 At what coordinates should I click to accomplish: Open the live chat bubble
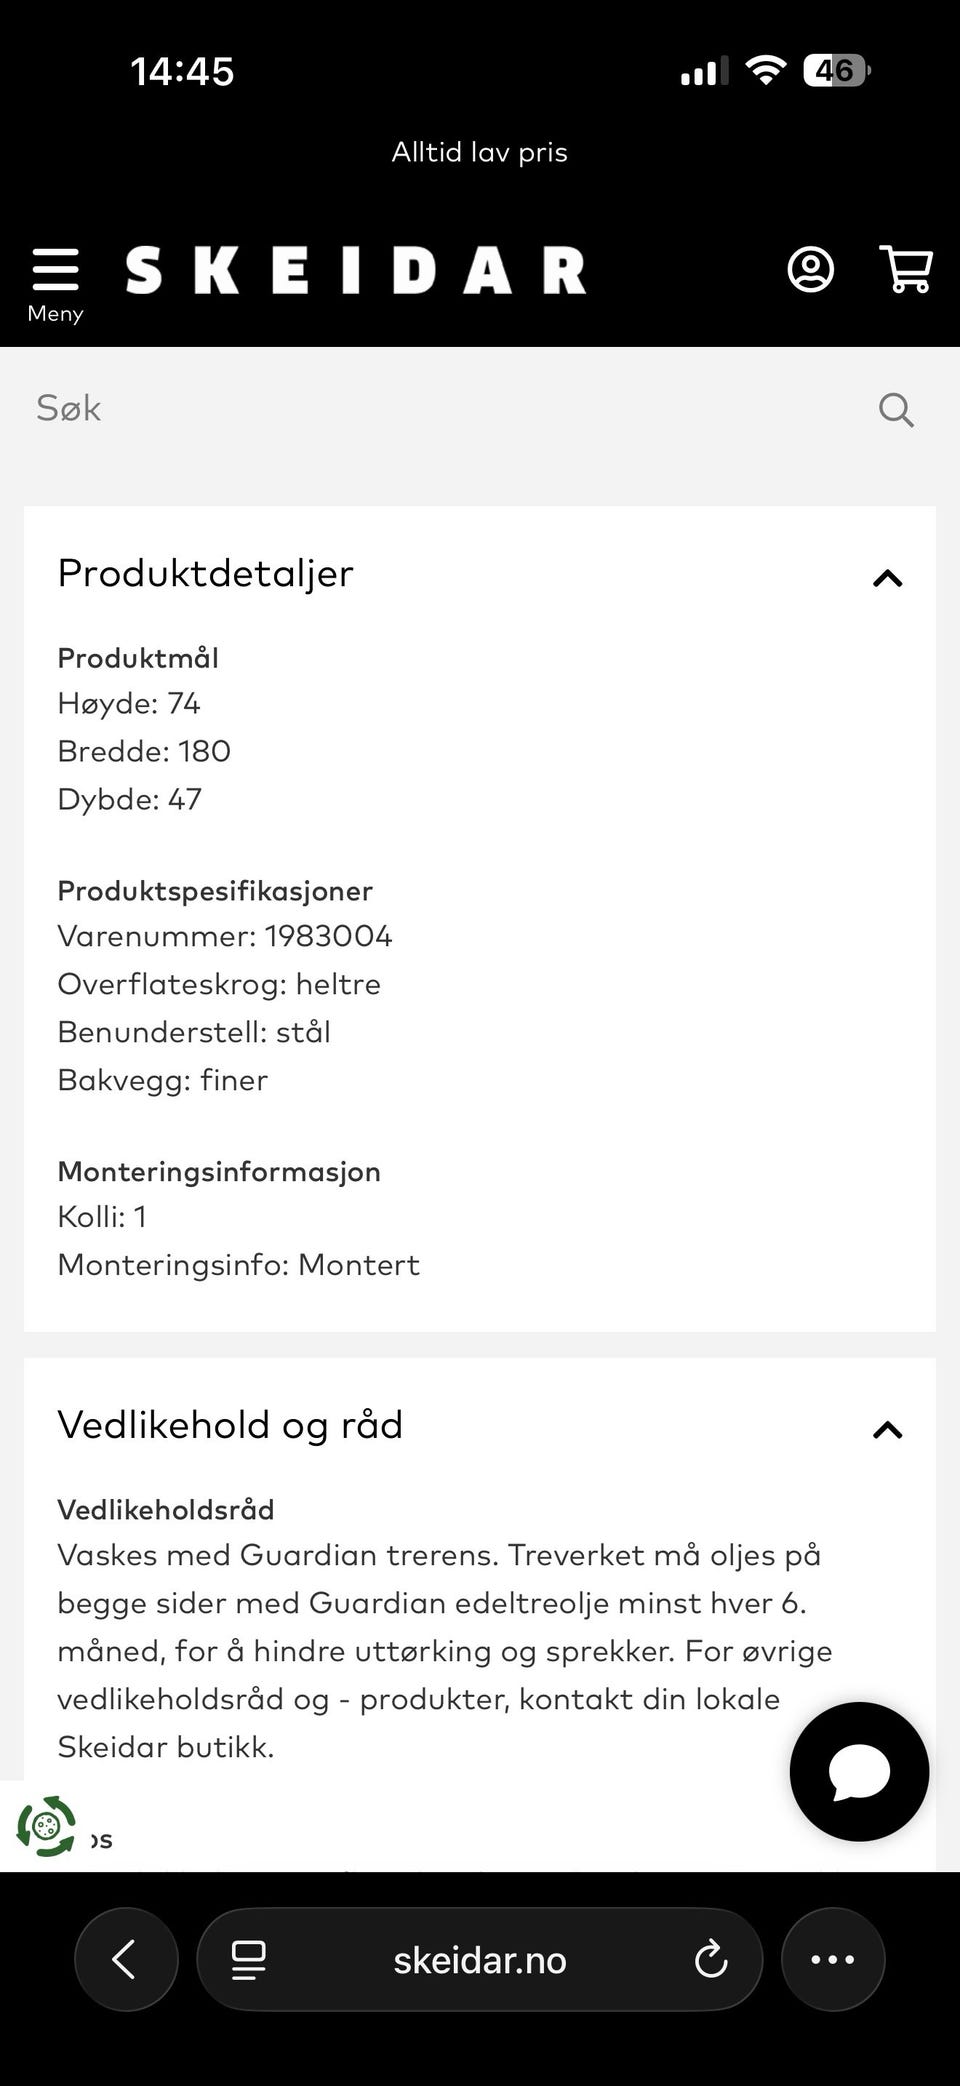click(859, 1772)
